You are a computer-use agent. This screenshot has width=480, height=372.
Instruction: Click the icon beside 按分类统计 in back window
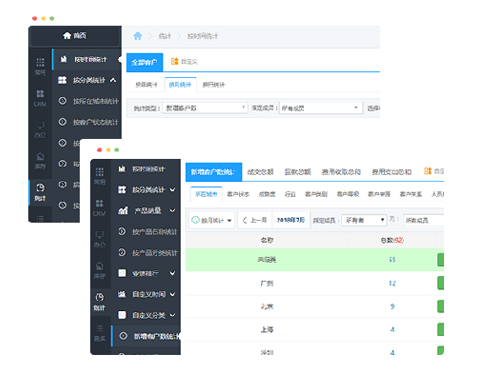62,80
